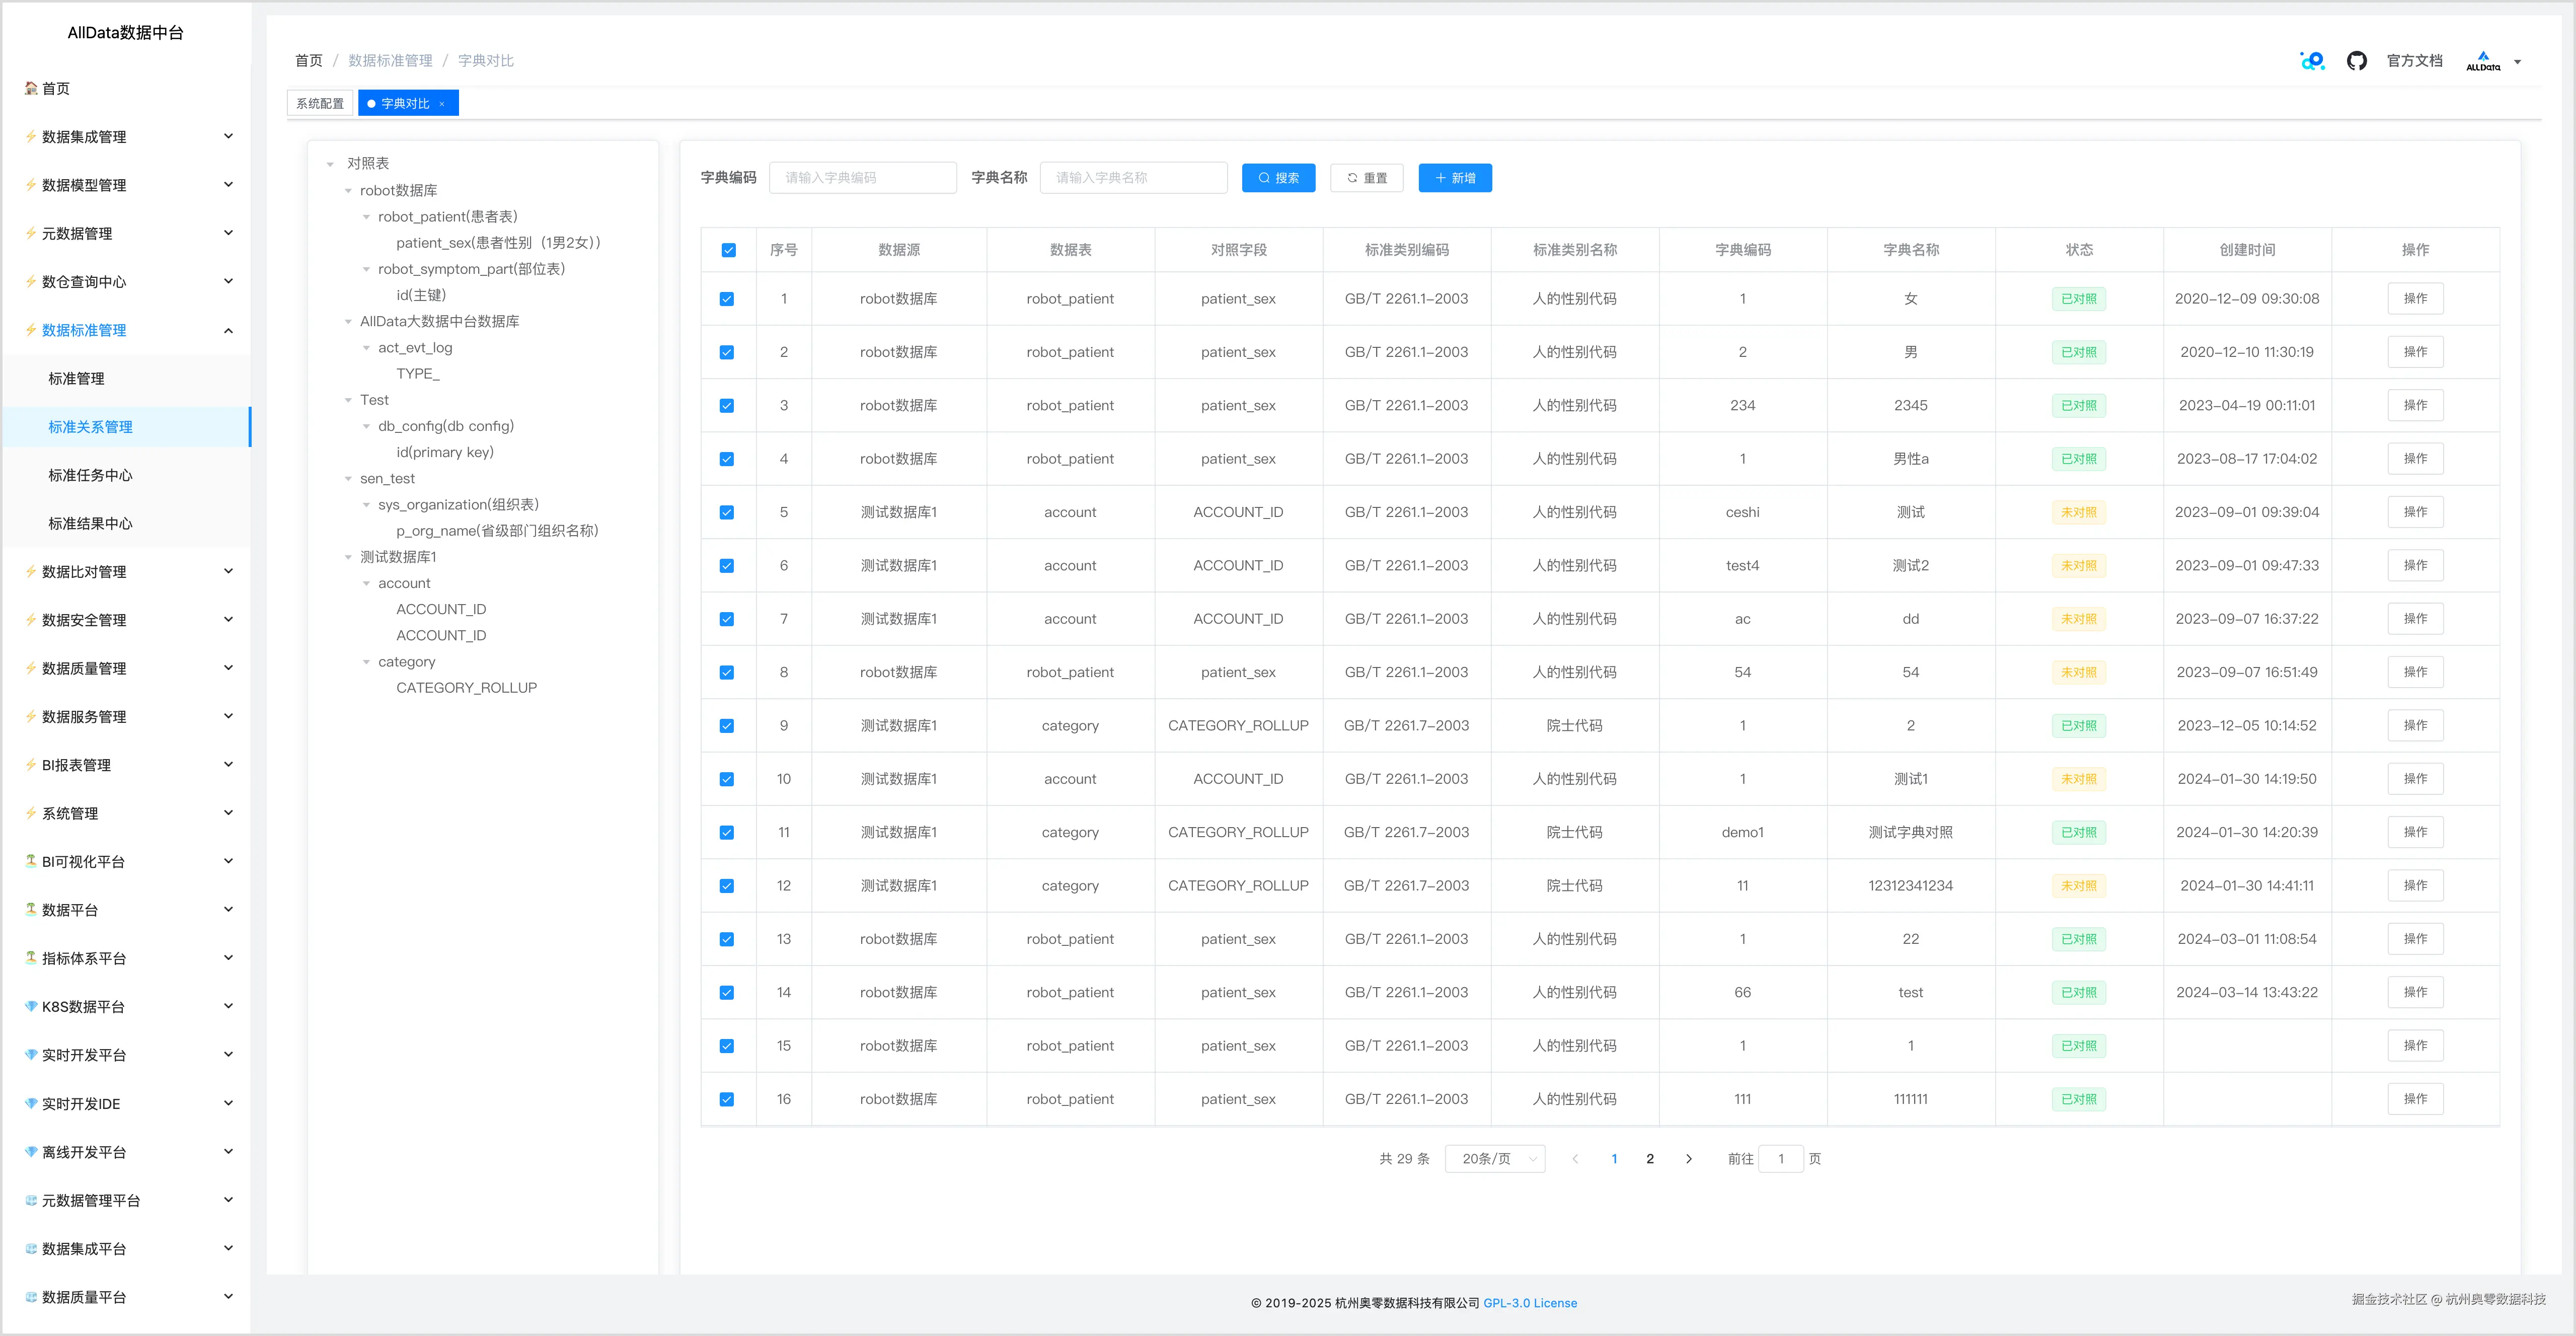2576x1336 pixels.
Task: Open the GitHub repository icon
Action: 2356,61
